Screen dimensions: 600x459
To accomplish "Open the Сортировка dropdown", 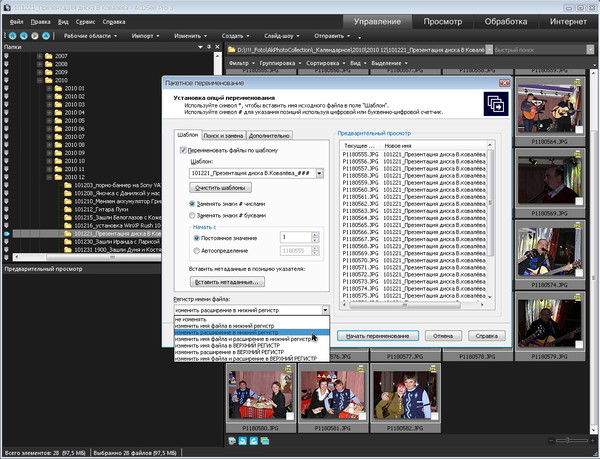I will (x=326, y=63).
